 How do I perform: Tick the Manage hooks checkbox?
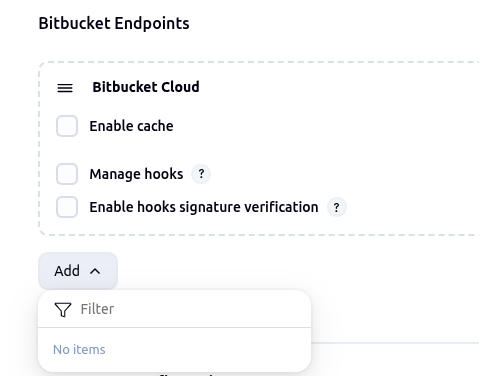[x=67, y=174]
